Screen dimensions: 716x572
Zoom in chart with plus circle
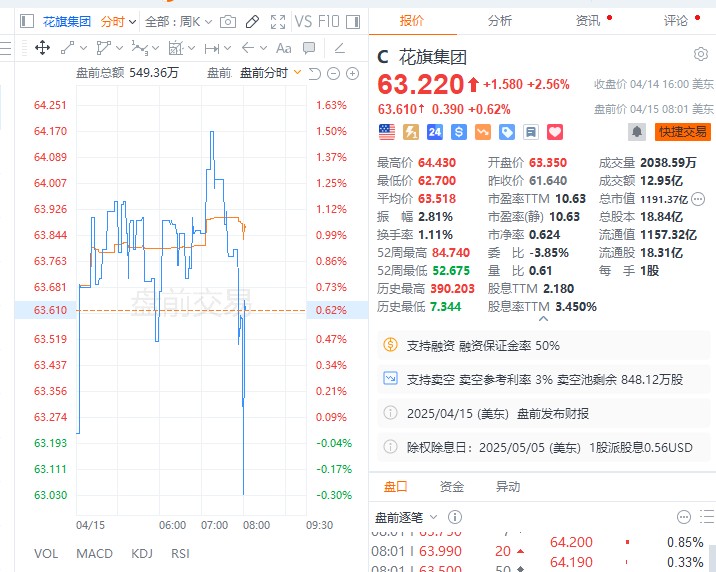click(x=353, y=73)
